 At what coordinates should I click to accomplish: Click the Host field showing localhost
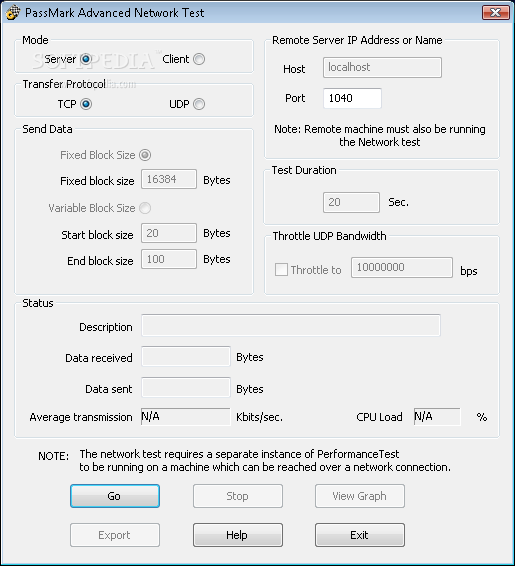(x=382, y=68)
